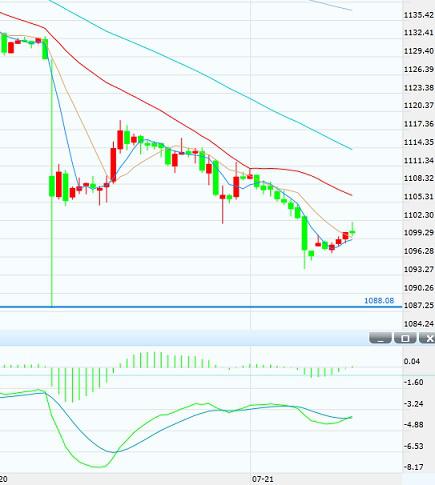Image resolution: width=435 pixels, height=485 pixels.
Task: Click the 0.04 MACD scale value
Action: pyautogui.click(x=412, y=361)
